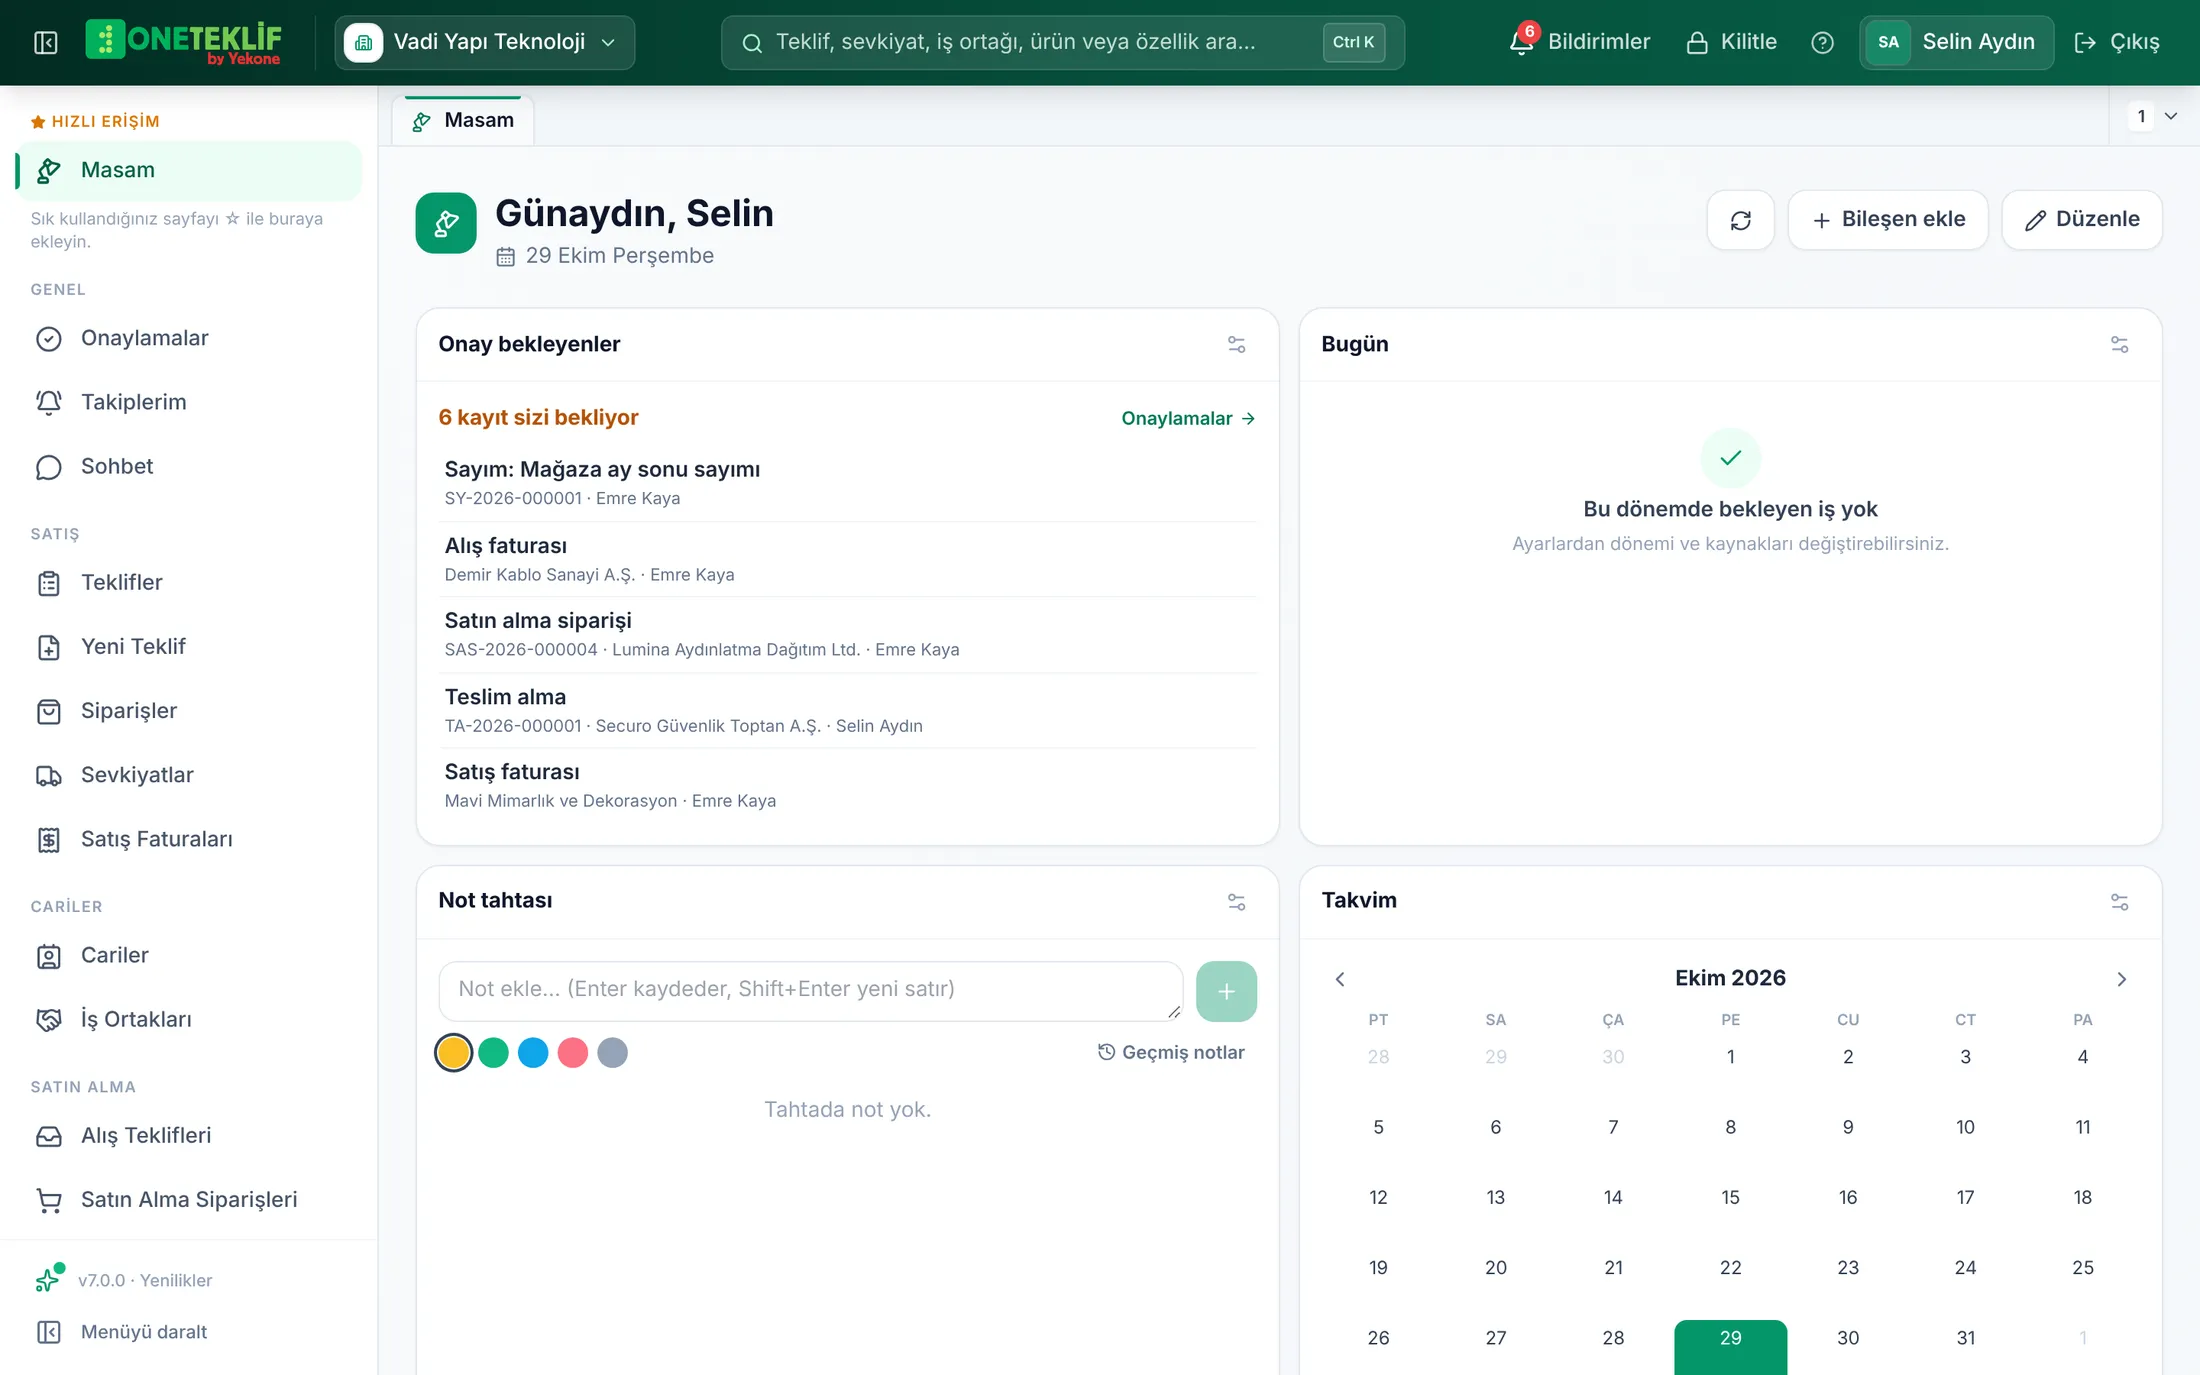Select the pink note color swatch
The image size is (2200, 1375).
tap(572, 1052)
